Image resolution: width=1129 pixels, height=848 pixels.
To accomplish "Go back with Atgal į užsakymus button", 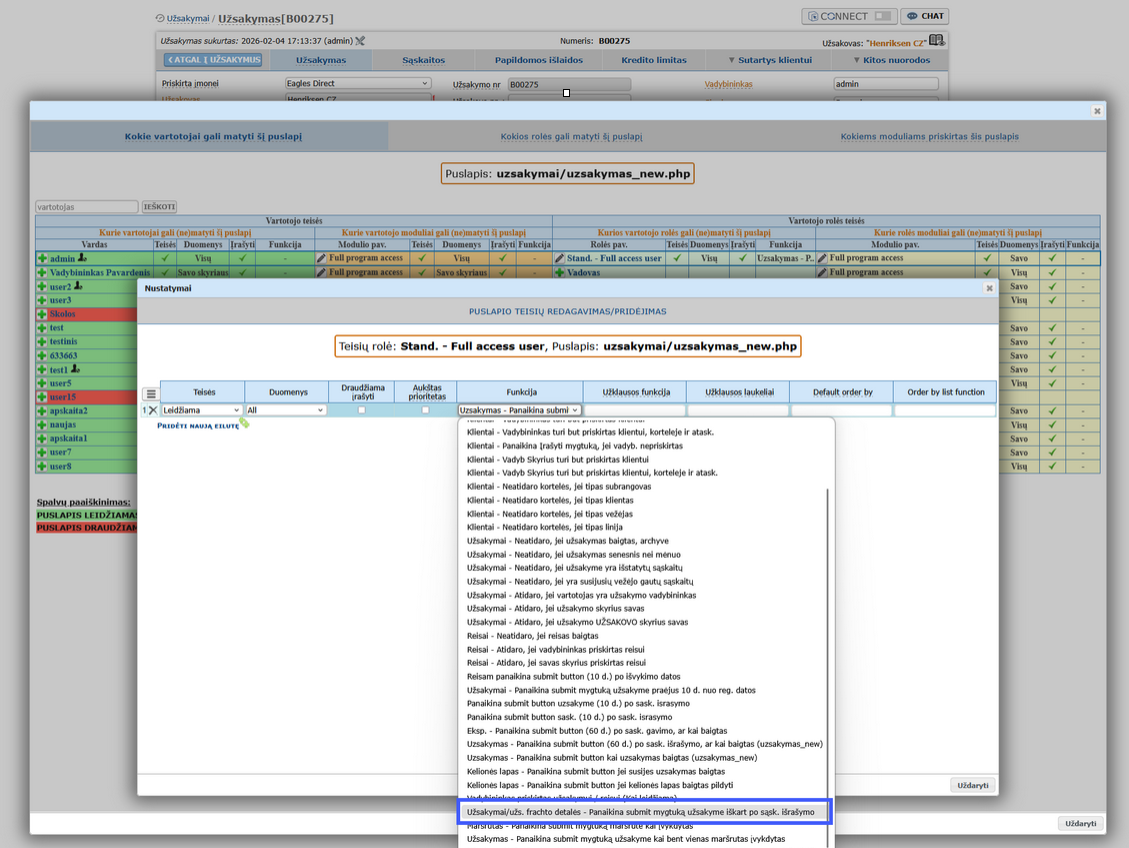I will coord(213,60).
